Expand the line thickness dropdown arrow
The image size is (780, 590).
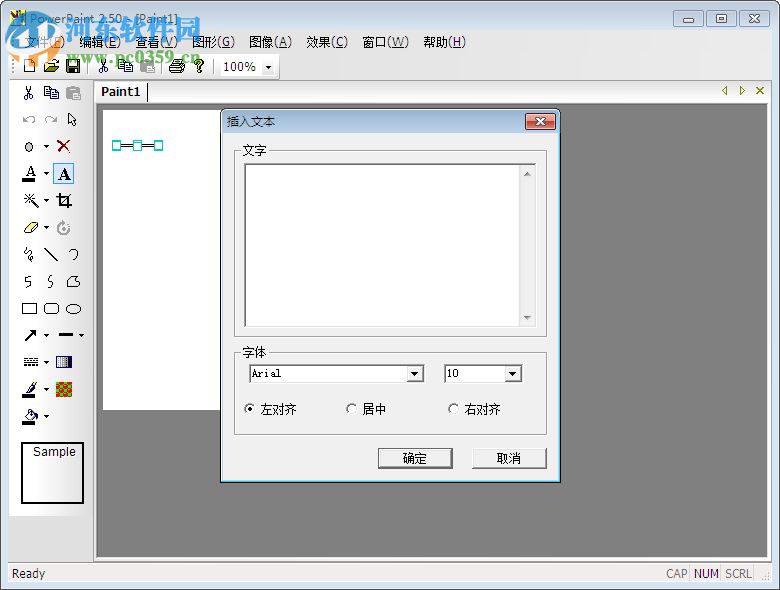81,335
